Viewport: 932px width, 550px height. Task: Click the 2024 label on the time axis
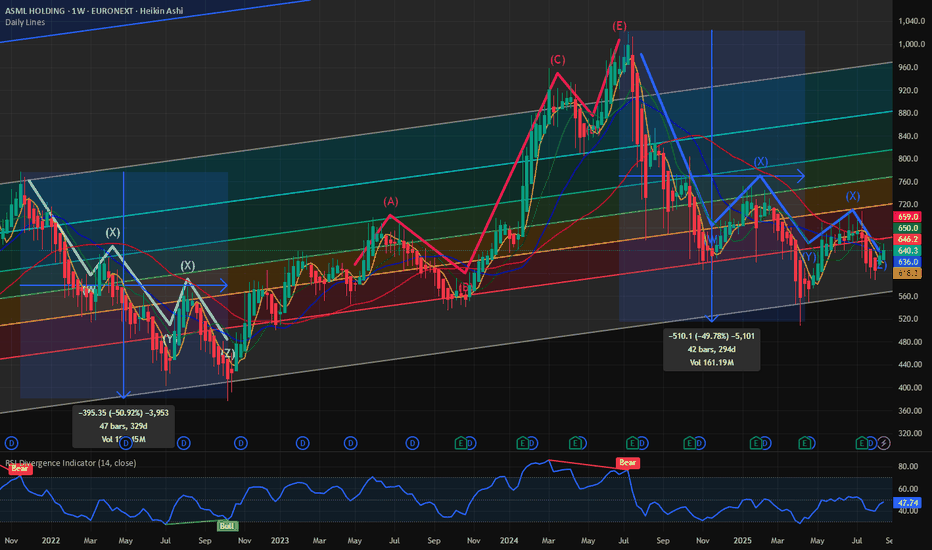click(509, 540)
